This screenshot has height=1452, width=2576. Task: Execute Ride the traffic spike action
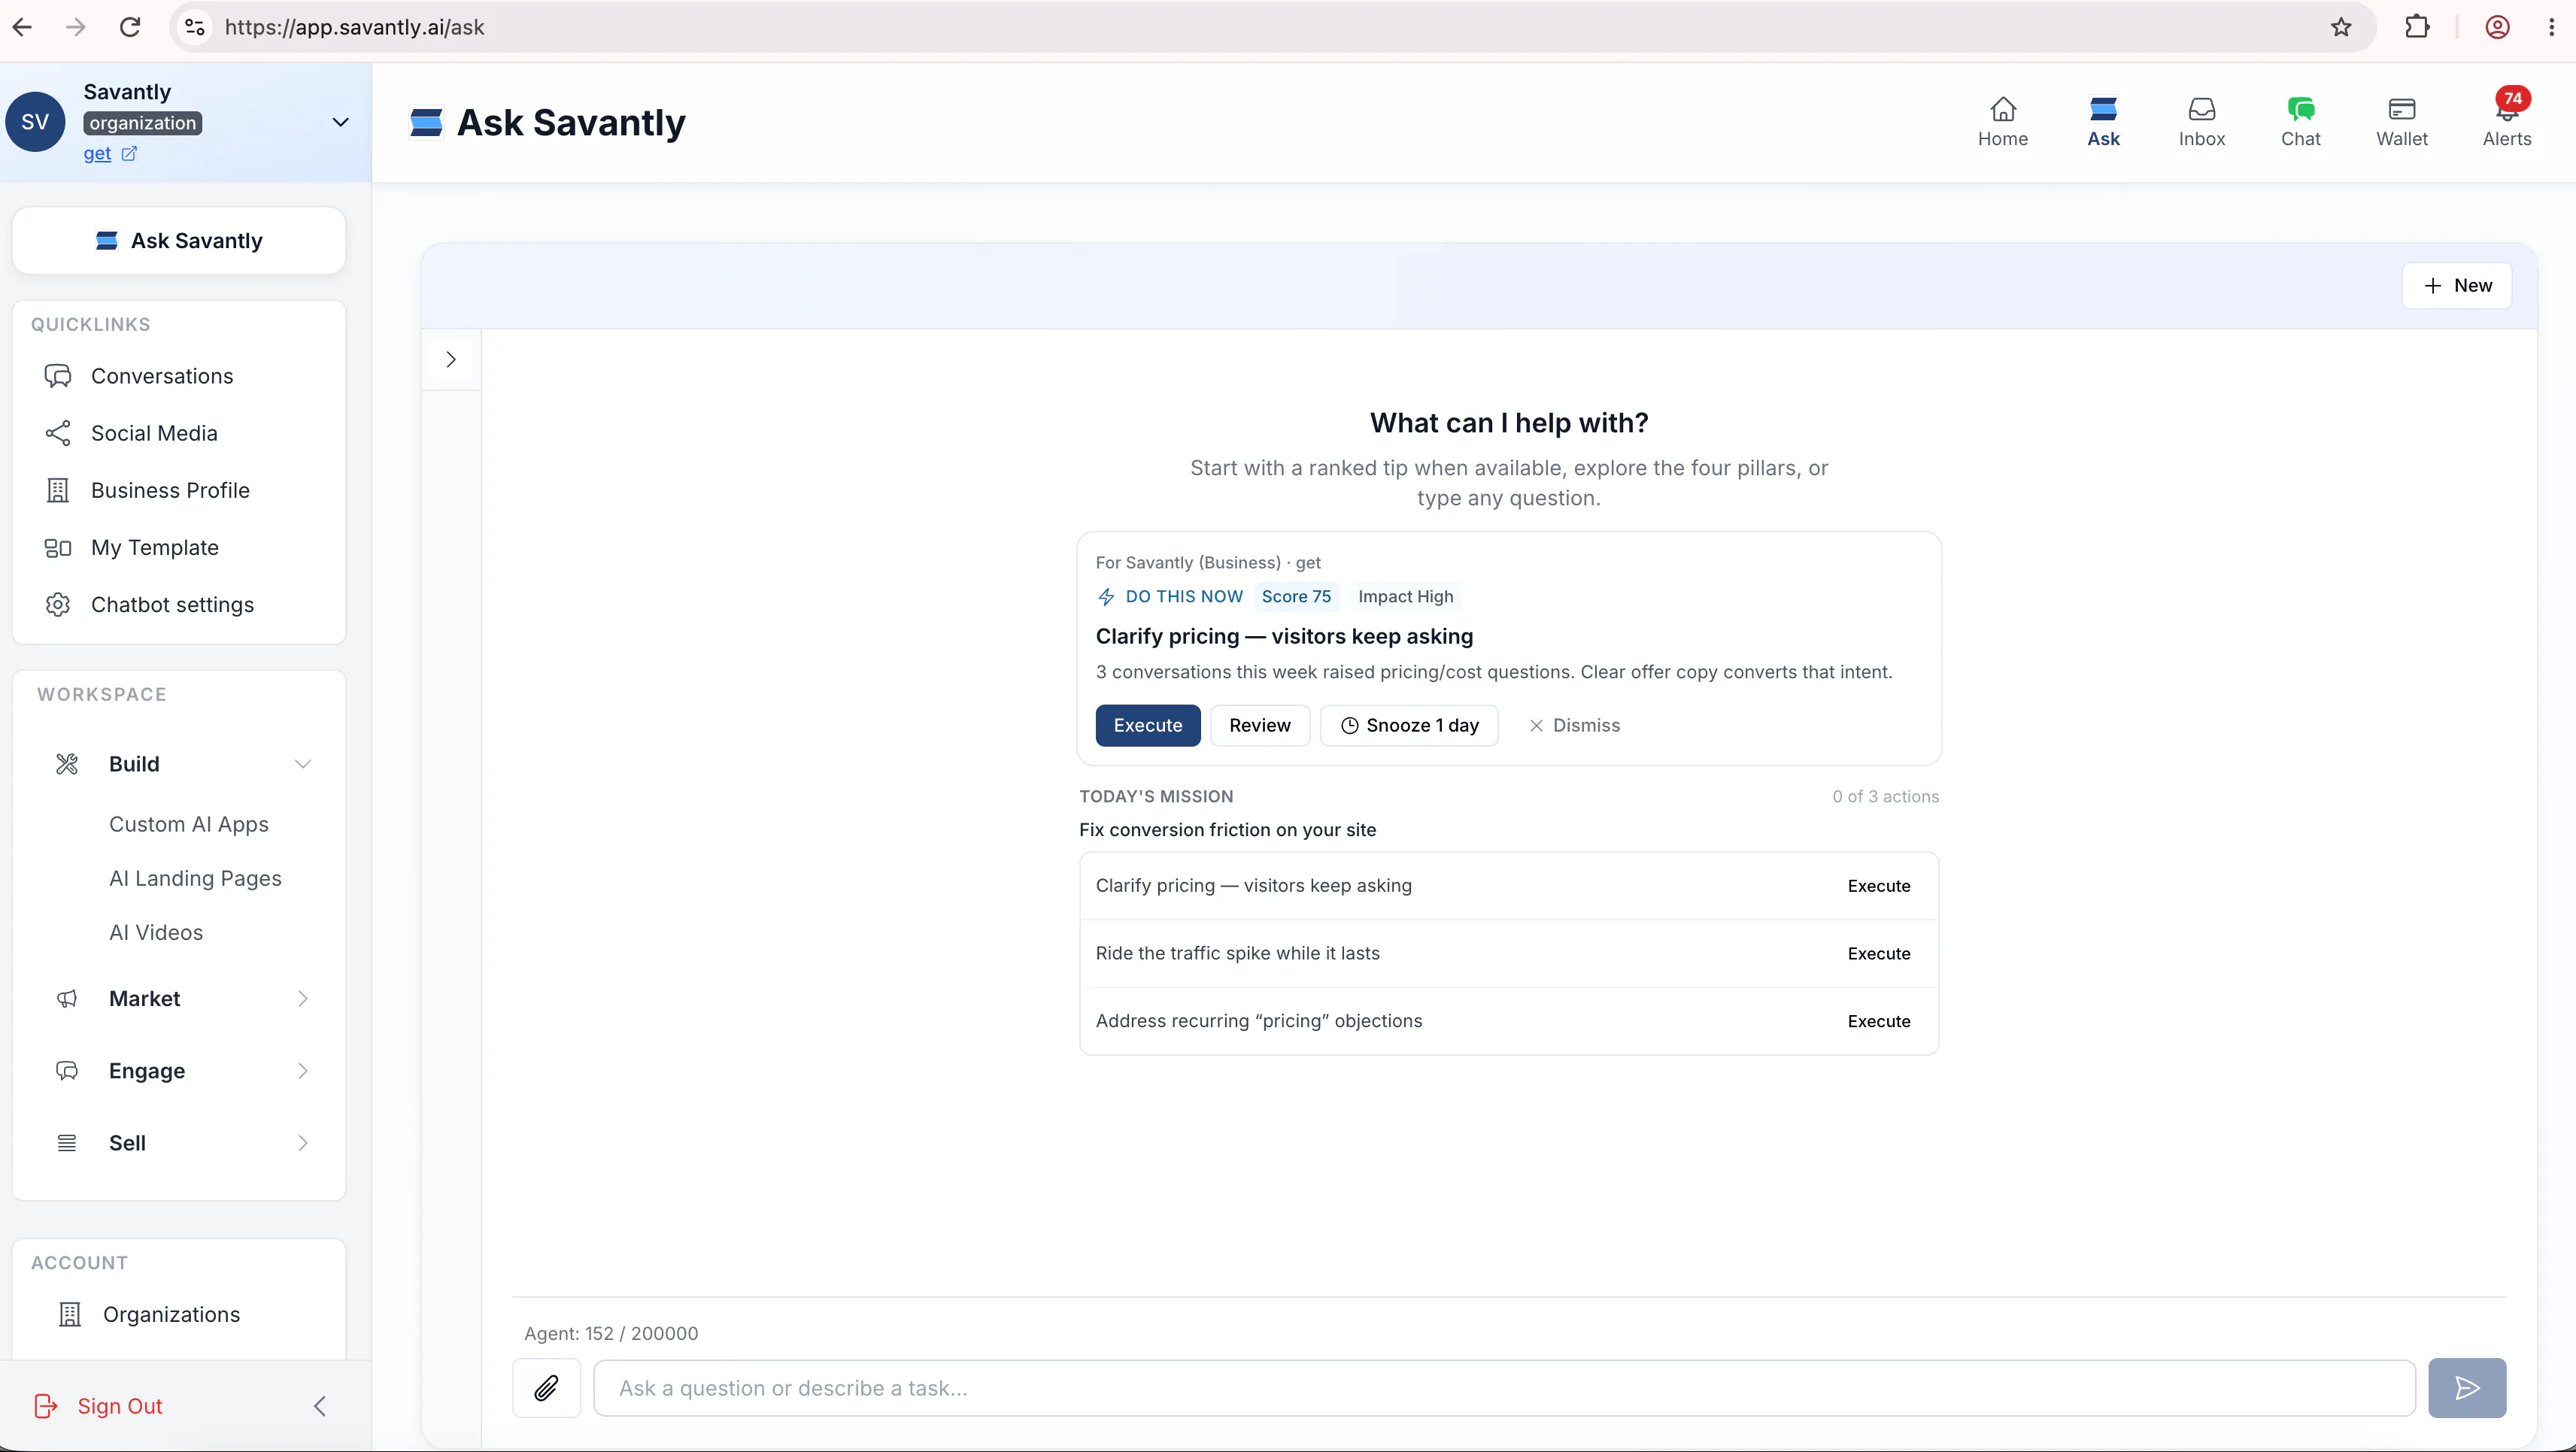1879,954
